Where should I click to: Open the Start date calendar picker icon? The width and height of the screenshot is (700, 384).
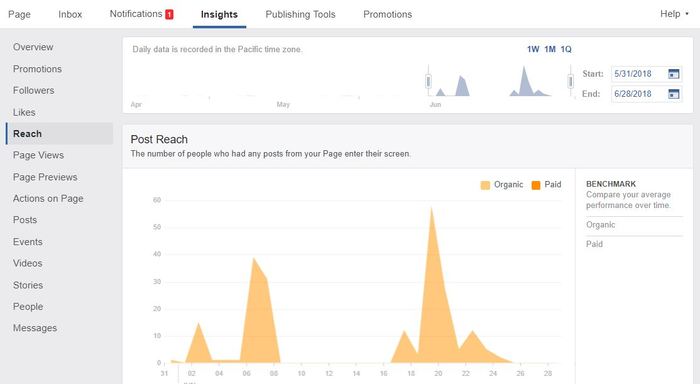point(673,74)
